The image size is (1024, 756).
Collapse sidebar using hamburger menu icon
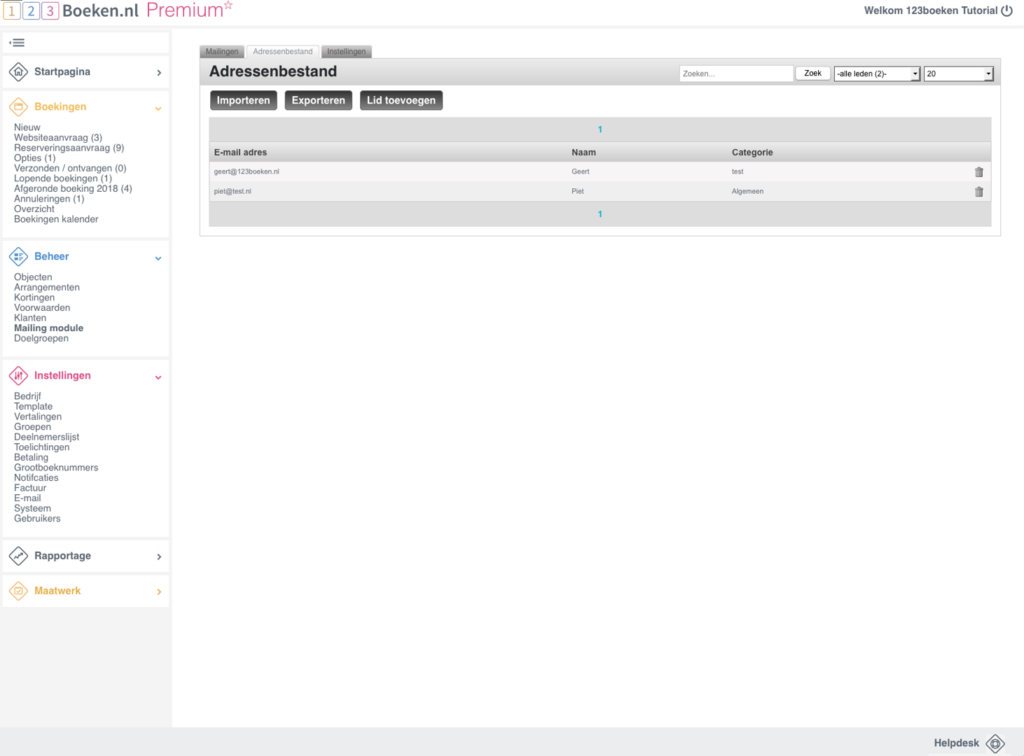click(x=17, y=42)
